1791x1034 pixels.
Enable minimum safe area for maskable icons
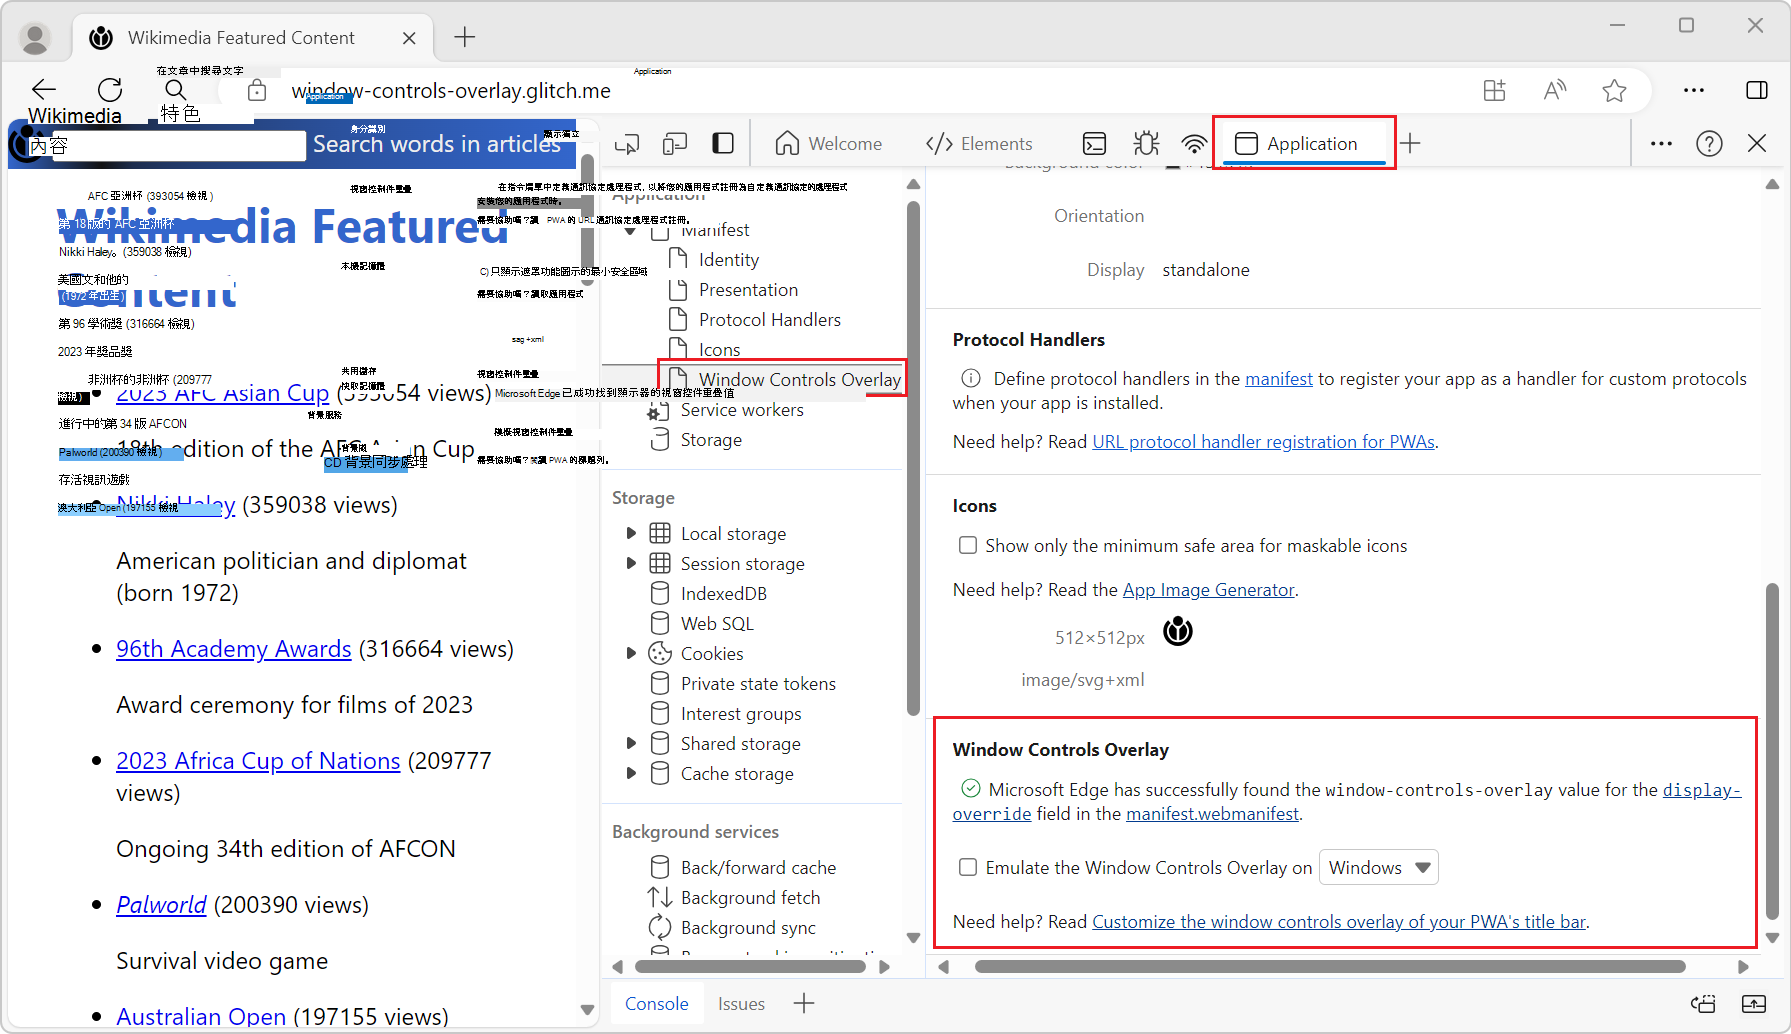(968, 545)
